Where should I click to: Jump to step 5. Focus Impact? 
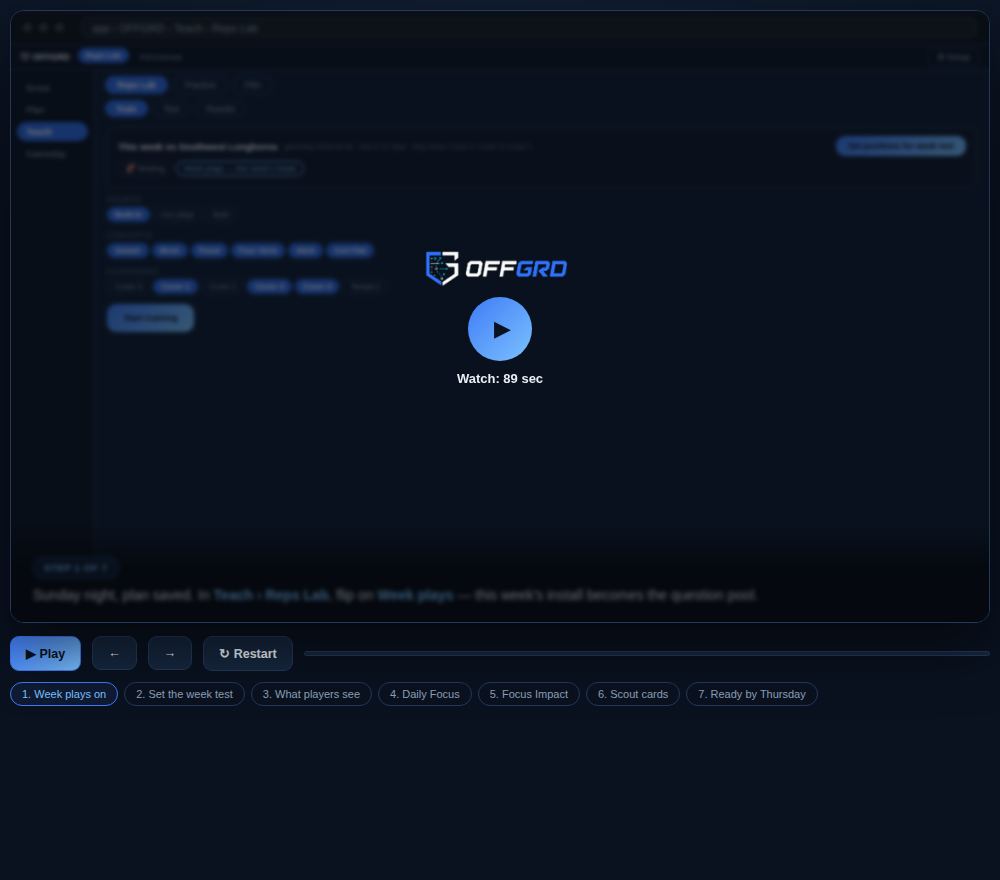click(x=529, y=694)
